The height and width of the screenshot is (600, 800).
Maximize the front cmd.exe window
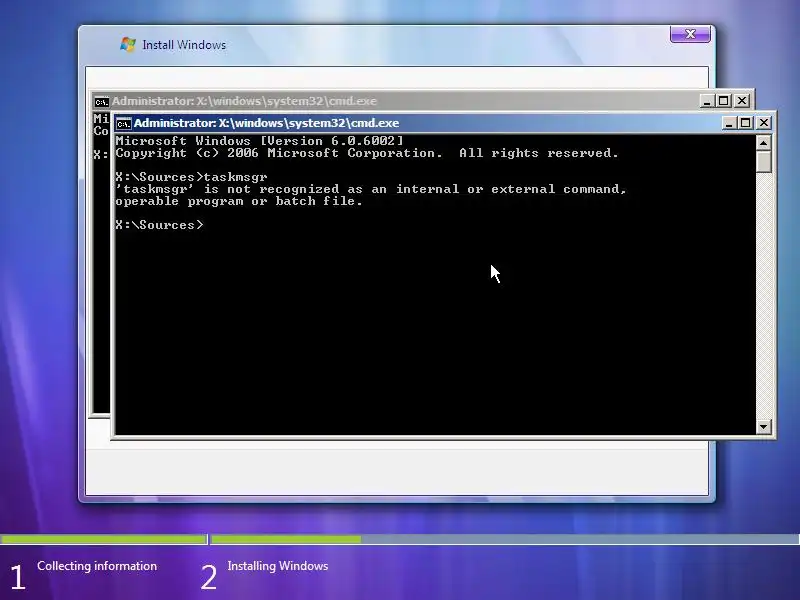coord(746,123)
